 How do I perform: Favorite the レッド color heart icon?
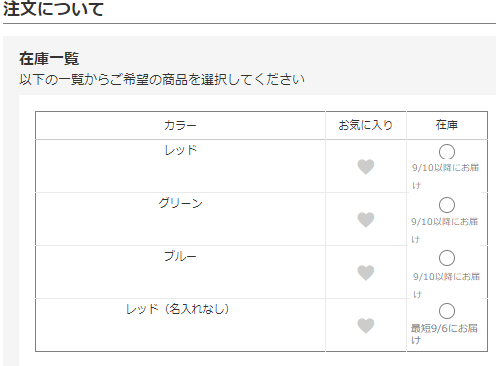pos(366,167)
